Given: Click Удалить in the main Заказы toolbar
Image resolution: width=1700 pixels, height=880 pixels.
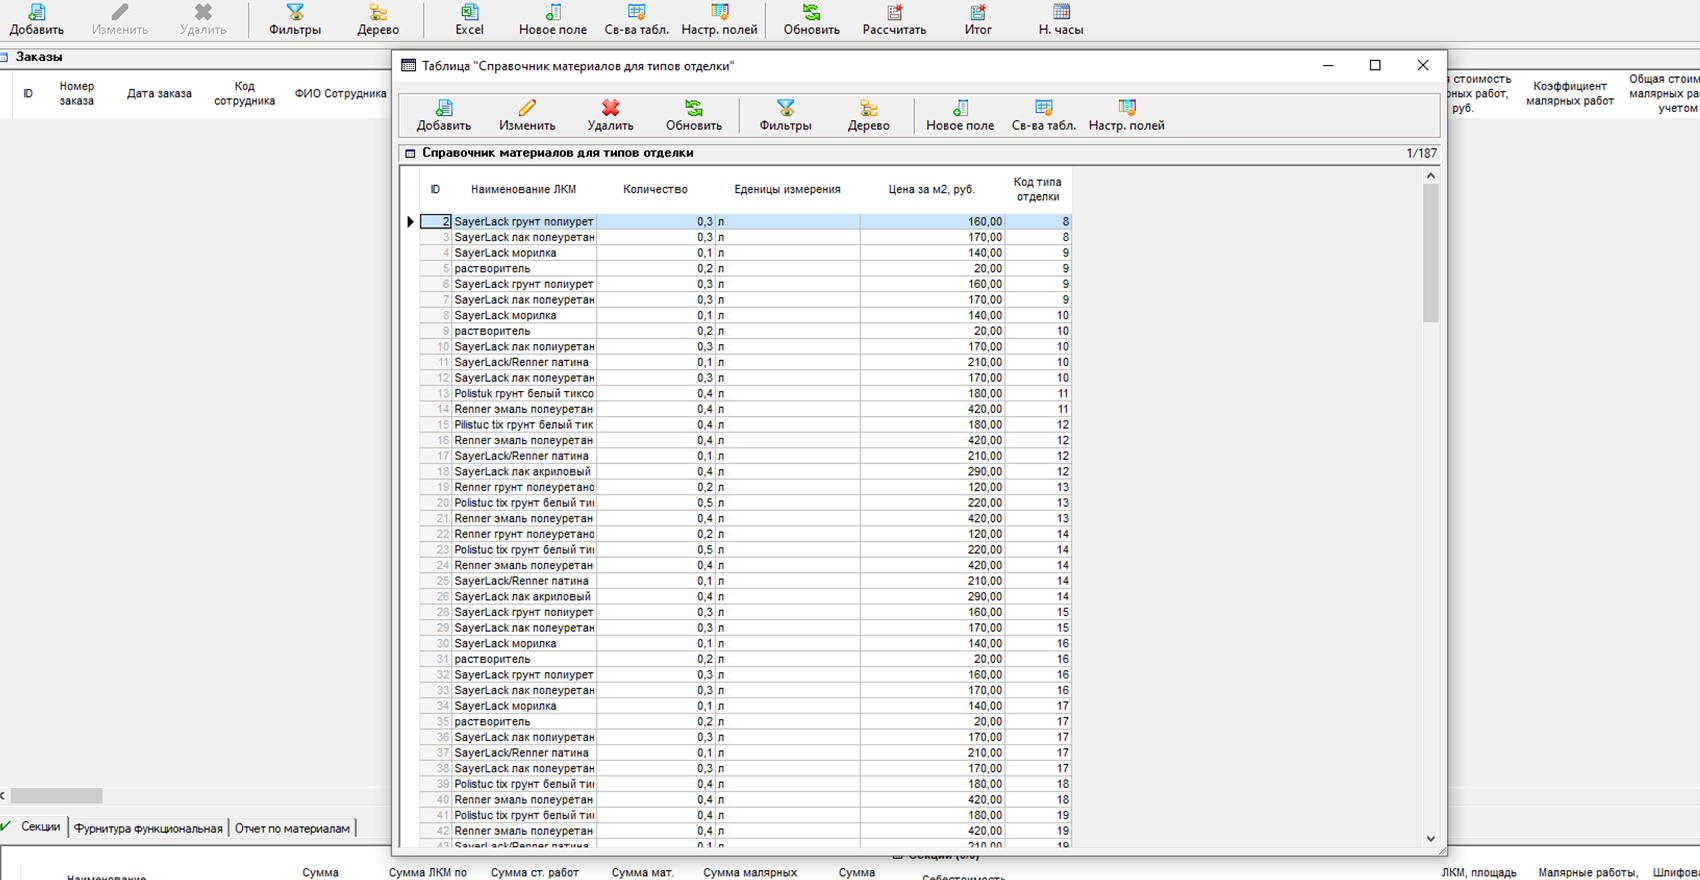Looking at the screenshot, I should tap(203, 20).
